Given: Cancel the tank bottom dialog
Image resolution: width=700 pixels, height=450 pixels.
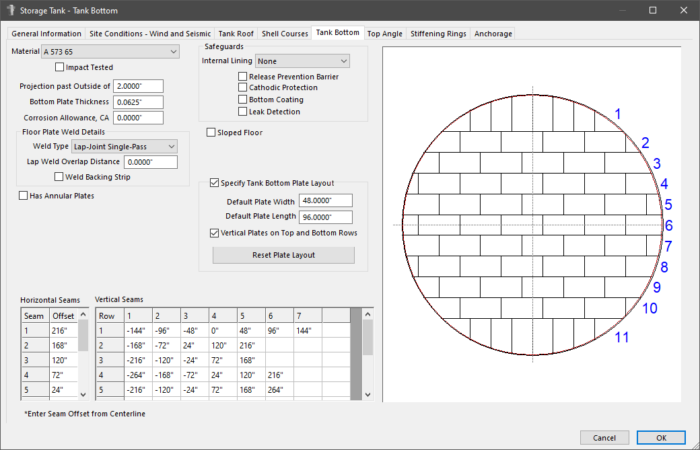Looking at the screenshot, I should point(604,437).
